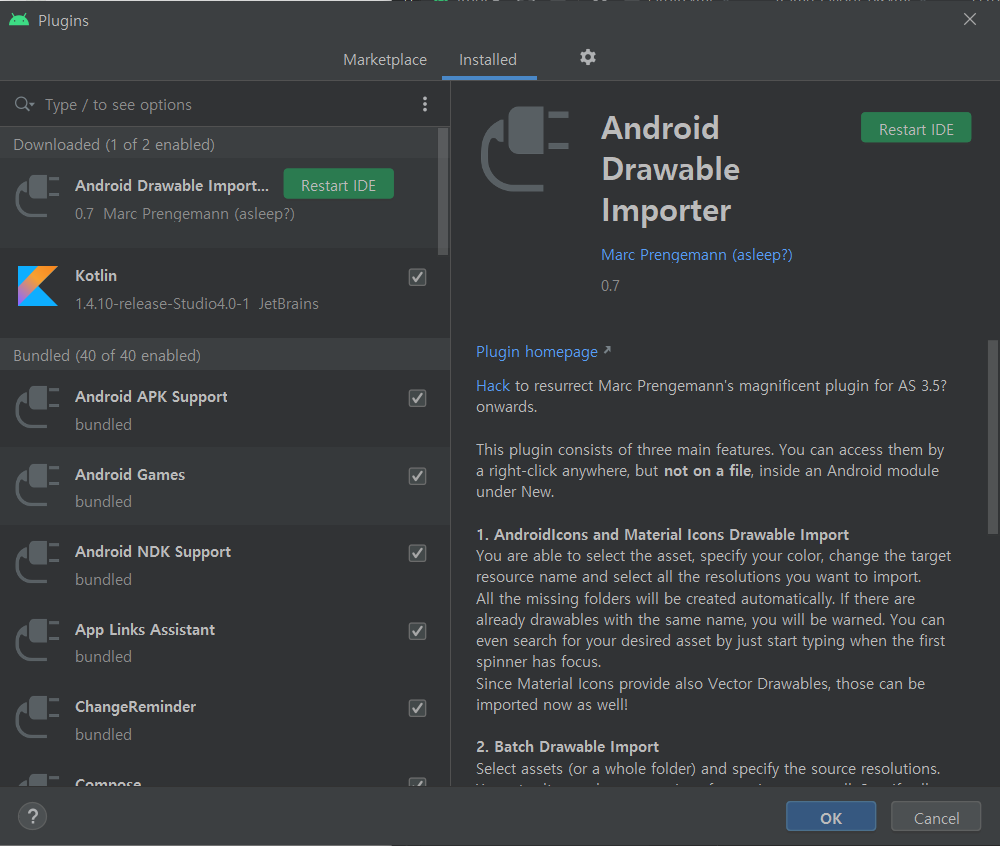Viewport: 1000px width, 846px height.
Task: Open the plugin settings gear menu
Action: [587, 57]
